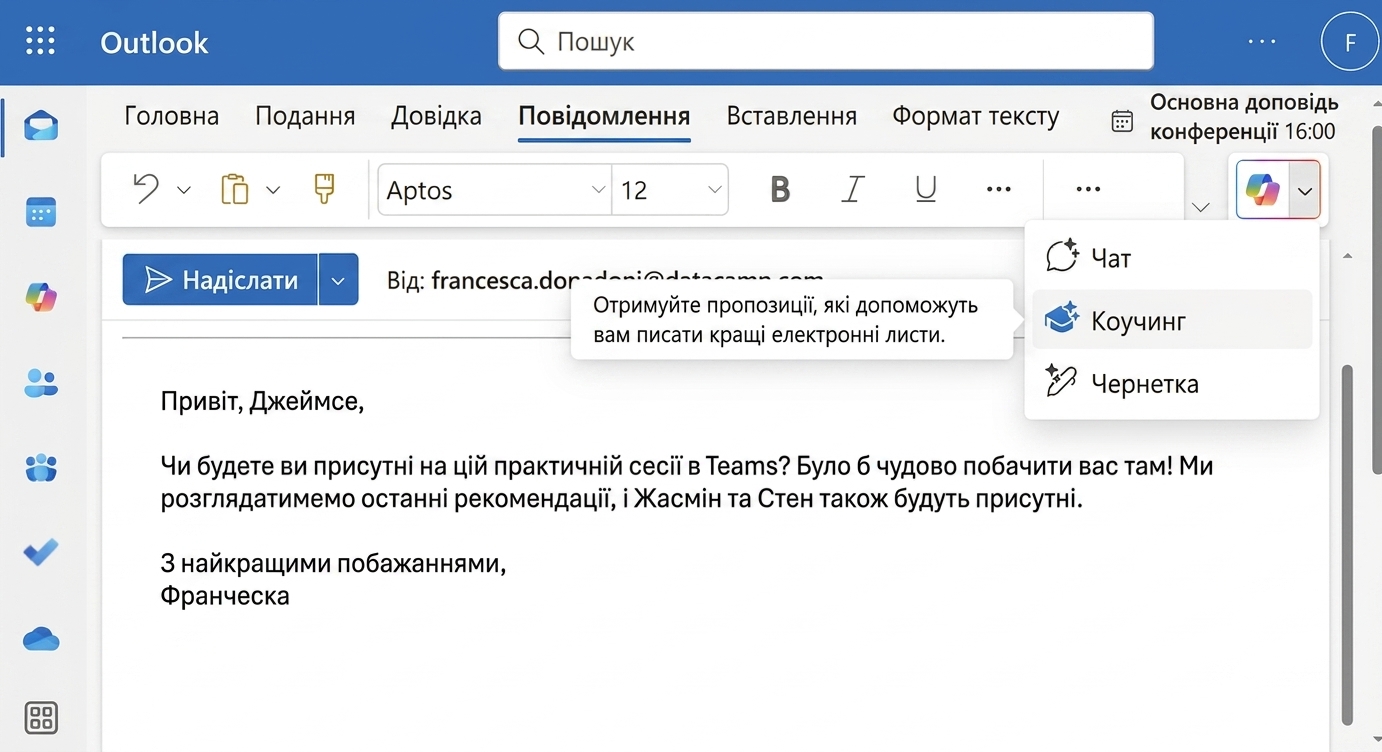Click the Надіслати send button
The height and width of the screenshot is (752, 1382).
(220, 280)
